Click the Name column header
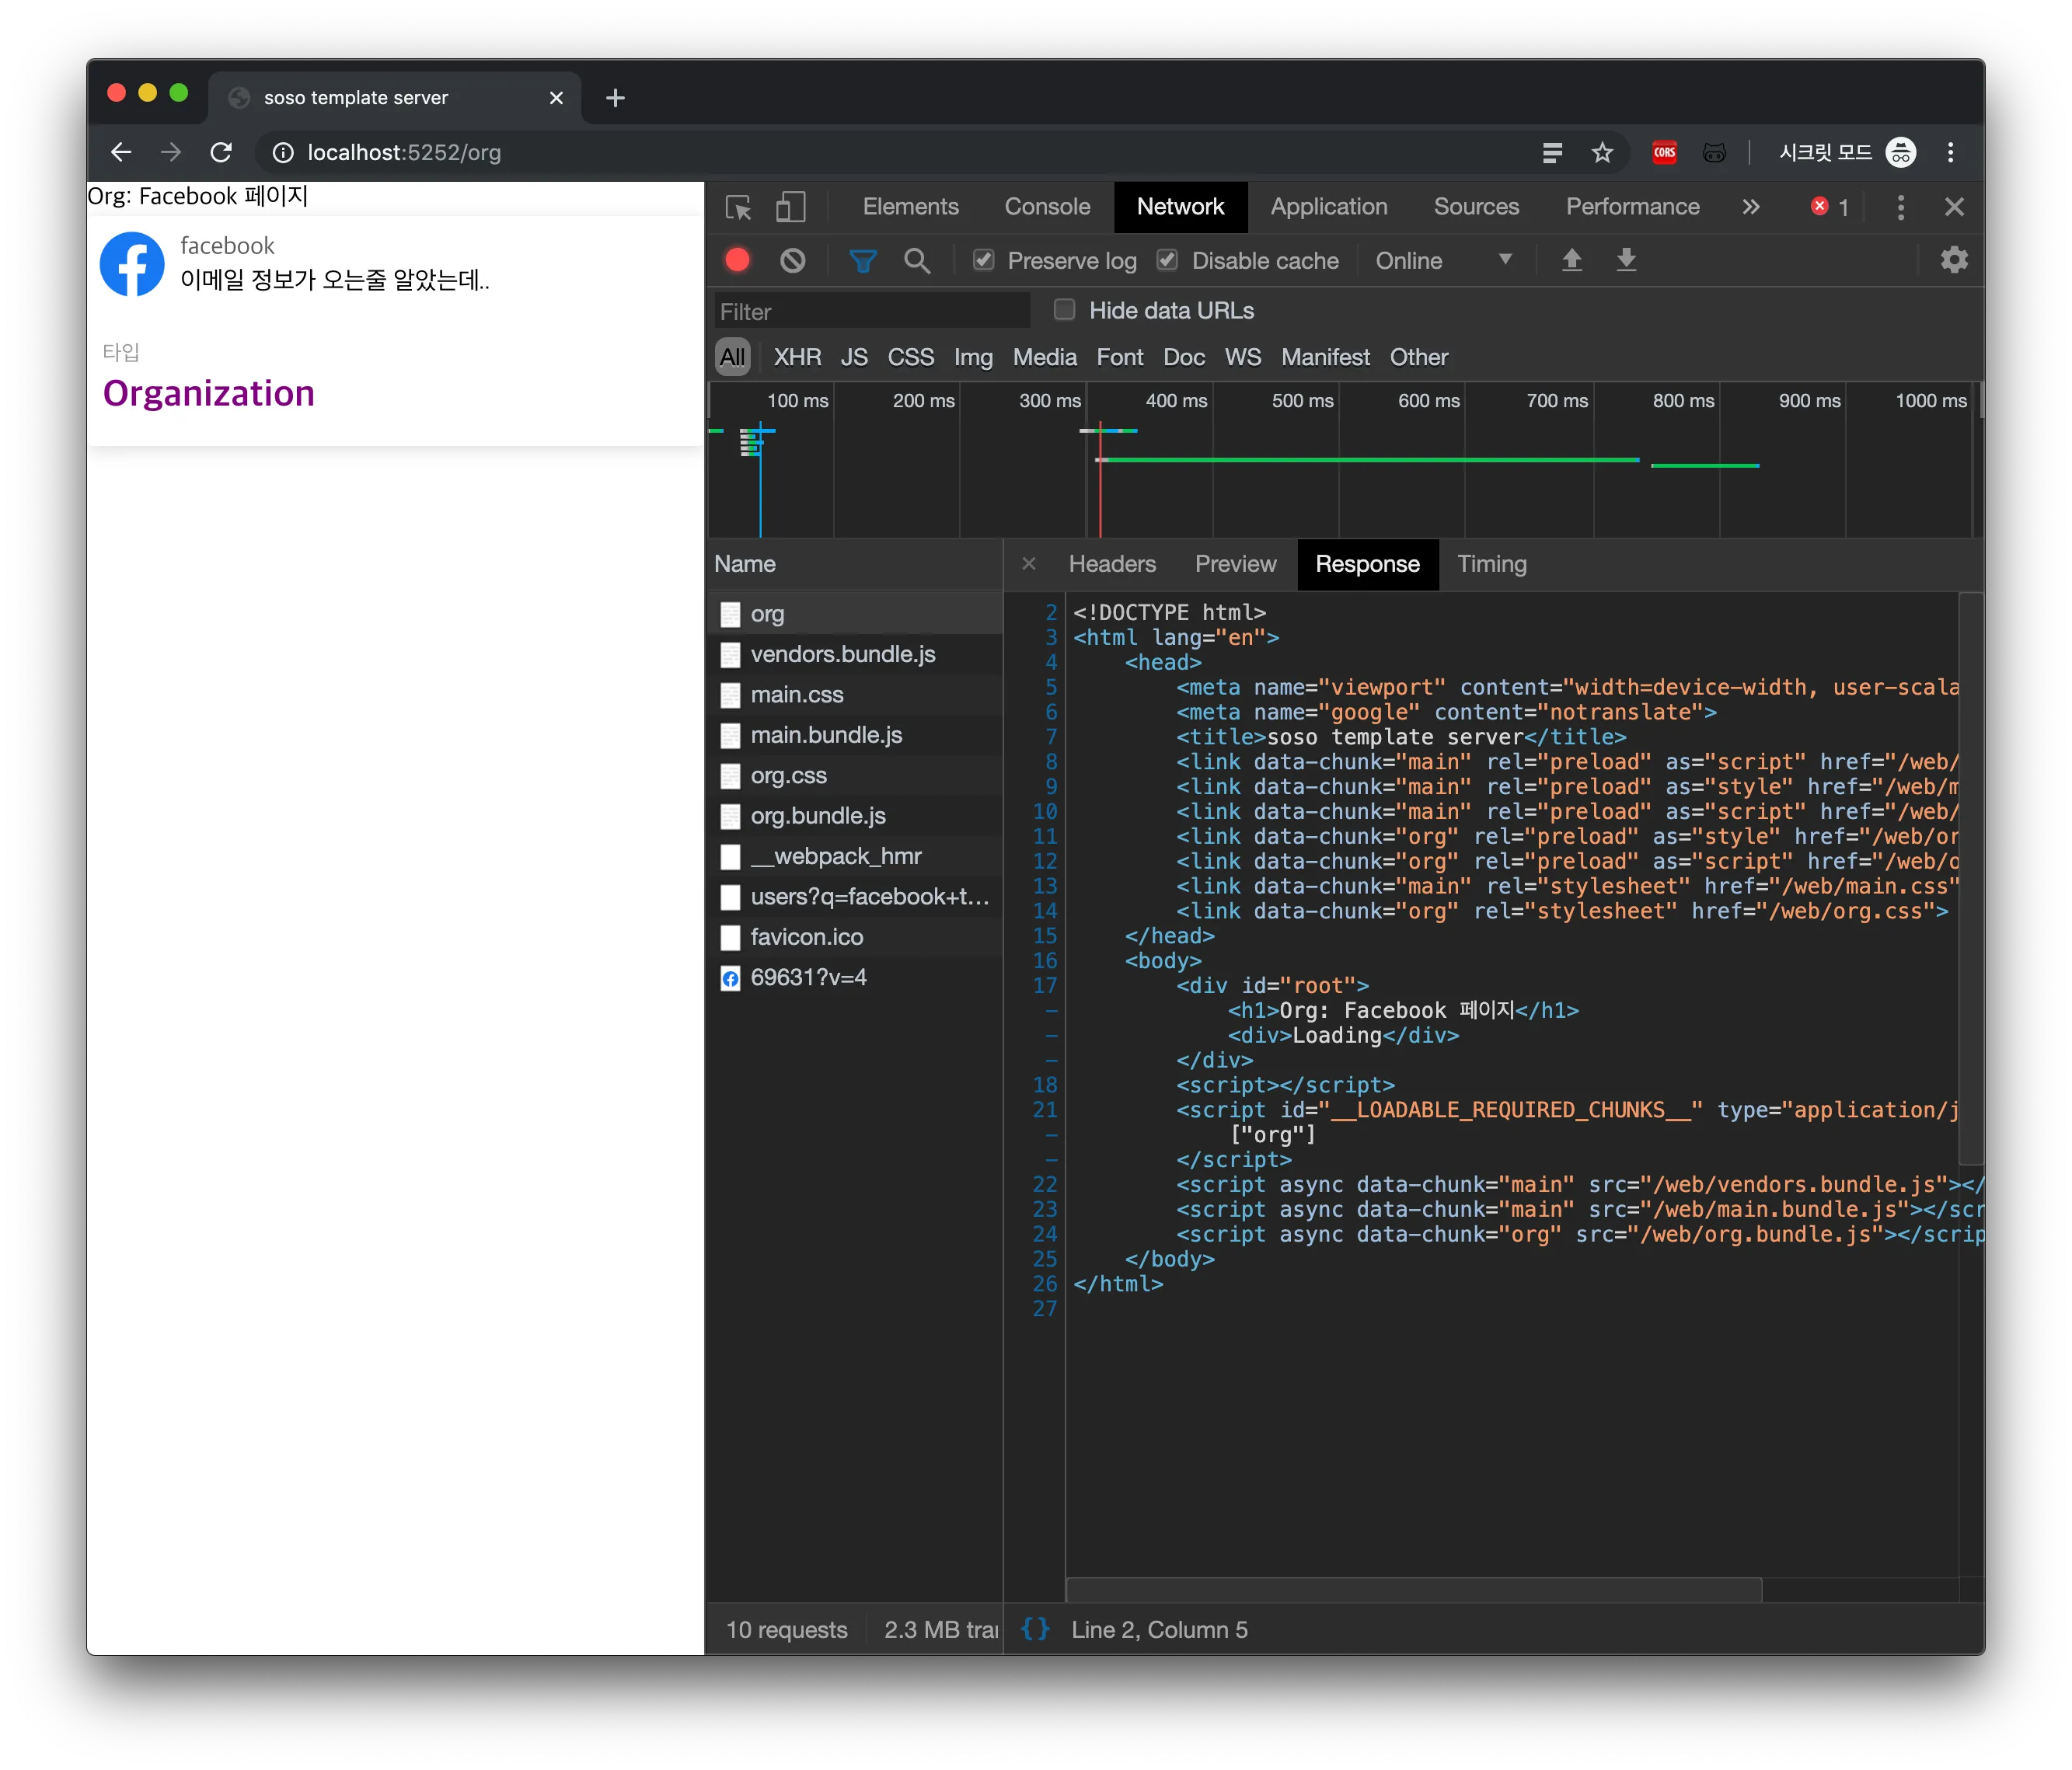The image size is (2072, 1770). tap(856, 564)
